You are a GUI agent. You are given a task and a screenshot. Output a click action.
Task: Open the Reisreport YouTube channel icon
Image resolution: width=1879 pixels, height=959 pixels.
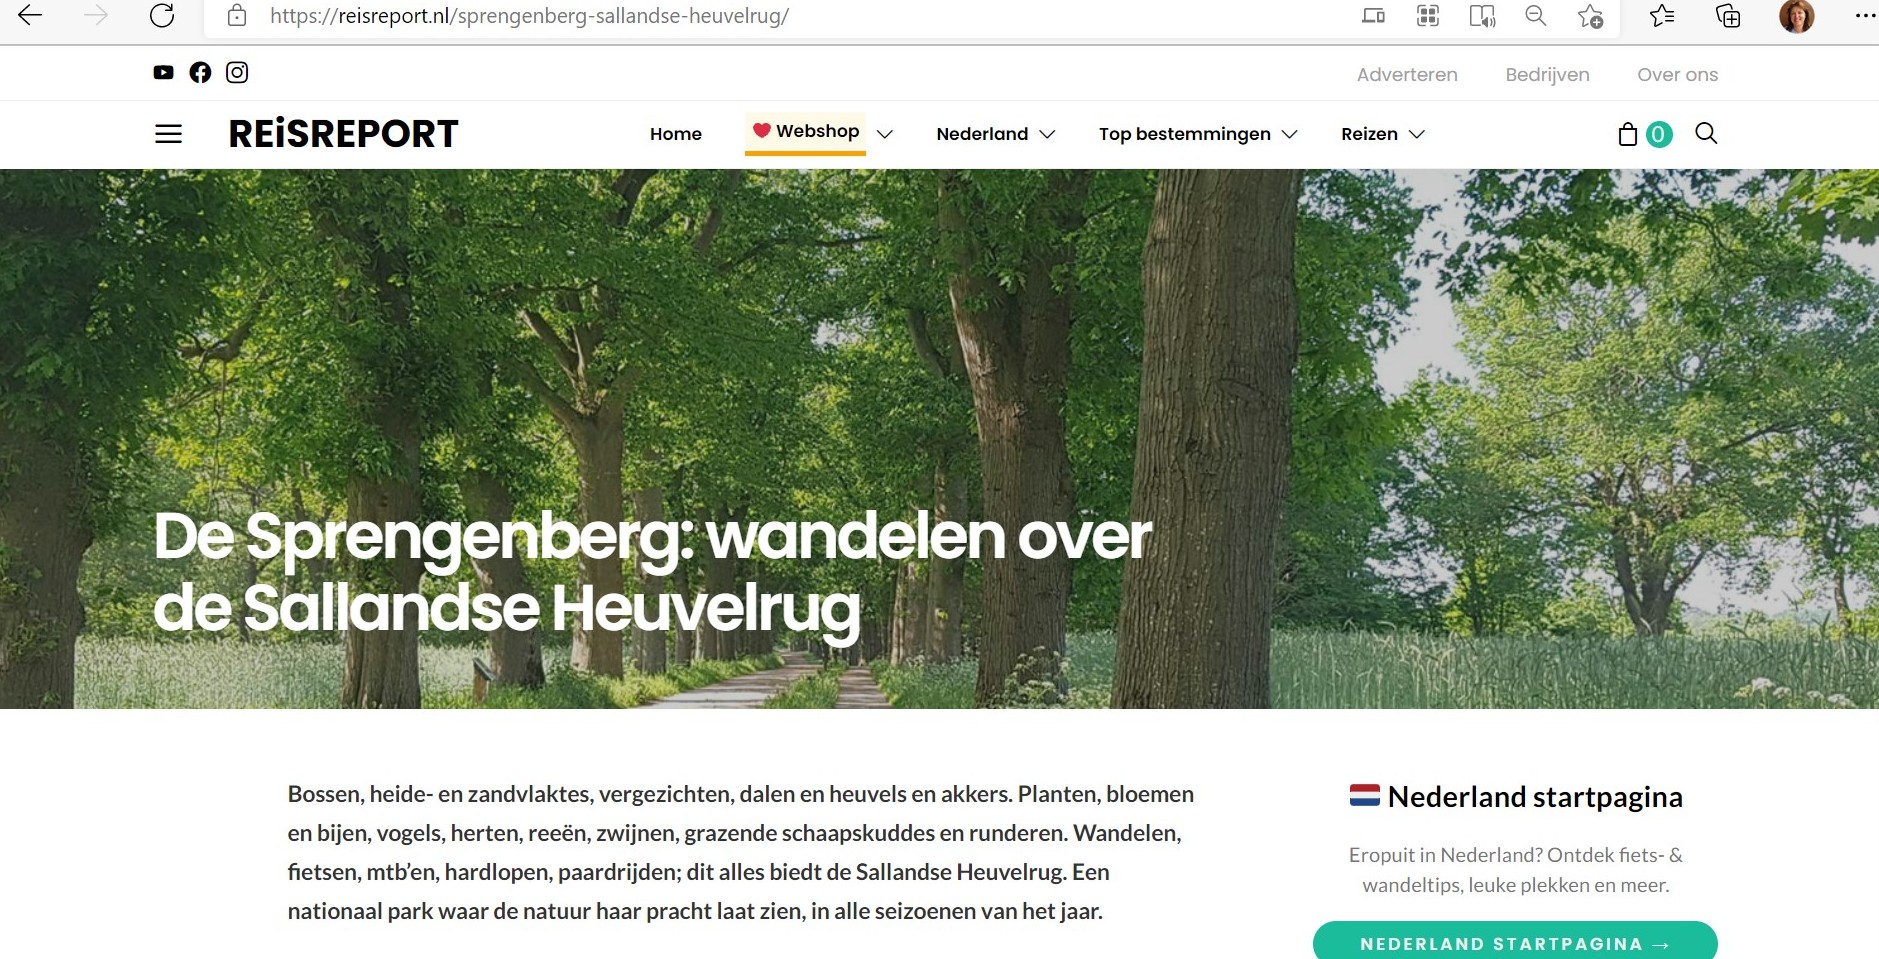[163, 72]
